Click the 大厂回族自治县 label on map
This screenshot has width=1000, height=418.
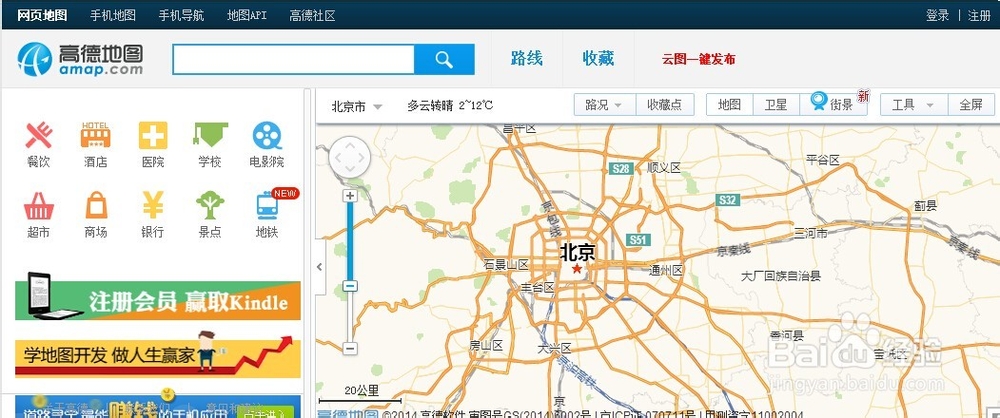point(781,276)
